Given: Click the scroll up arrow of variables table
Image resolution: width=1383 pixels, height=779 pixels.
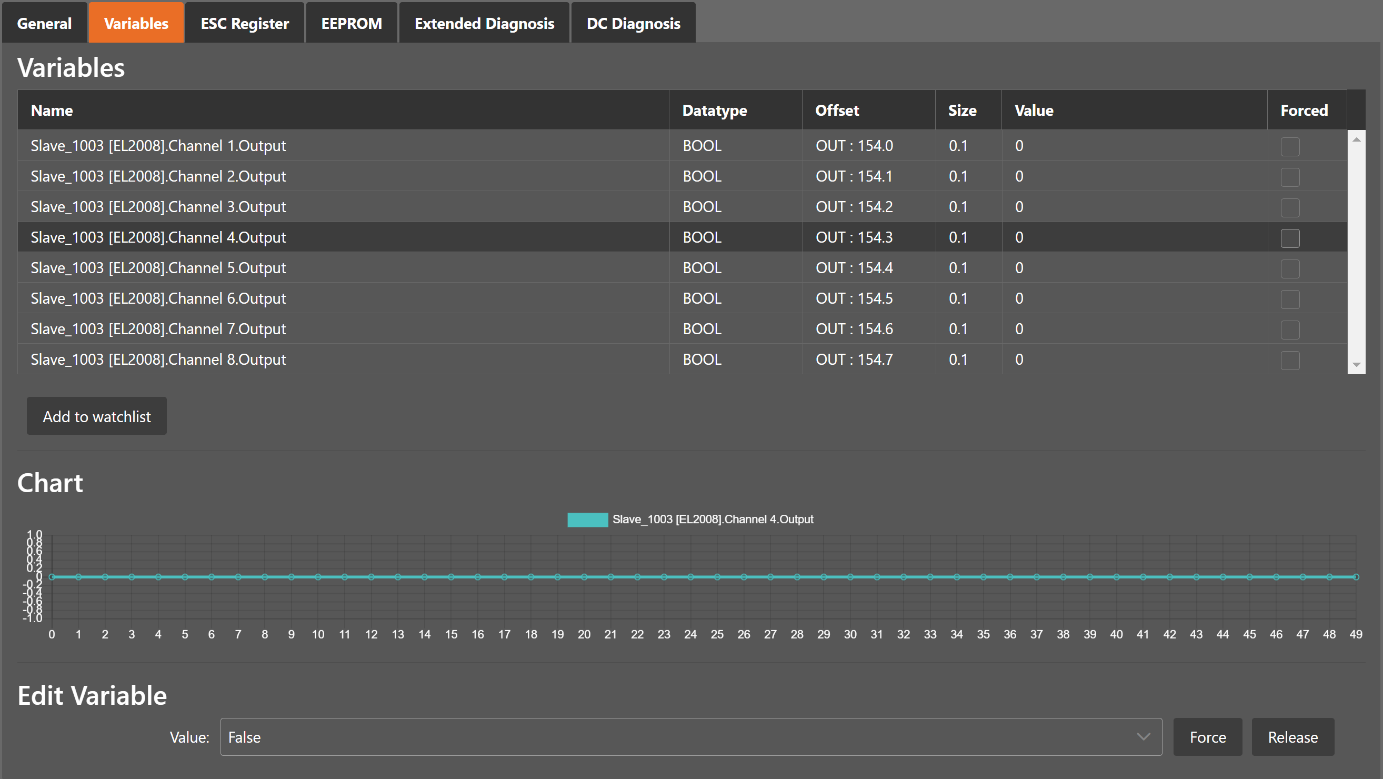Looking at the screenshot, I should click(1356, 139).
